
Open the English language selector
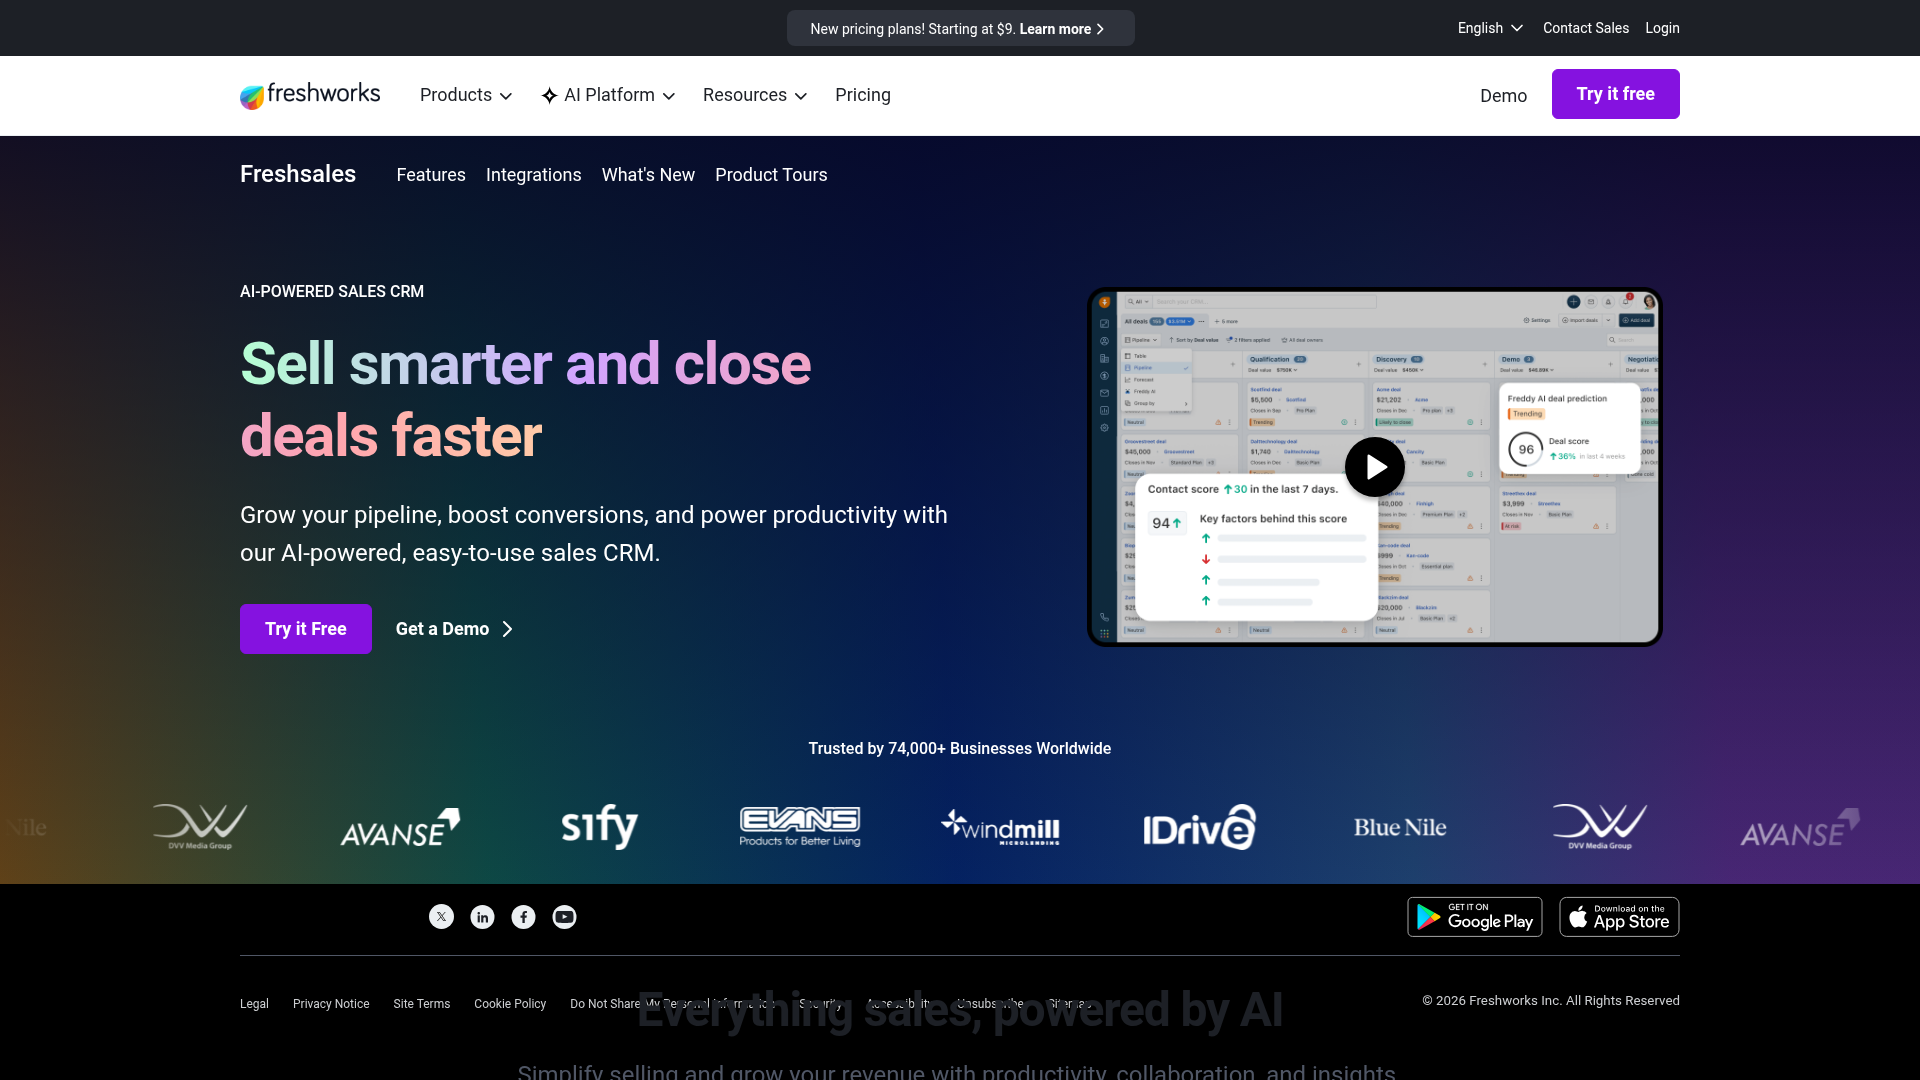[1490, 28]
